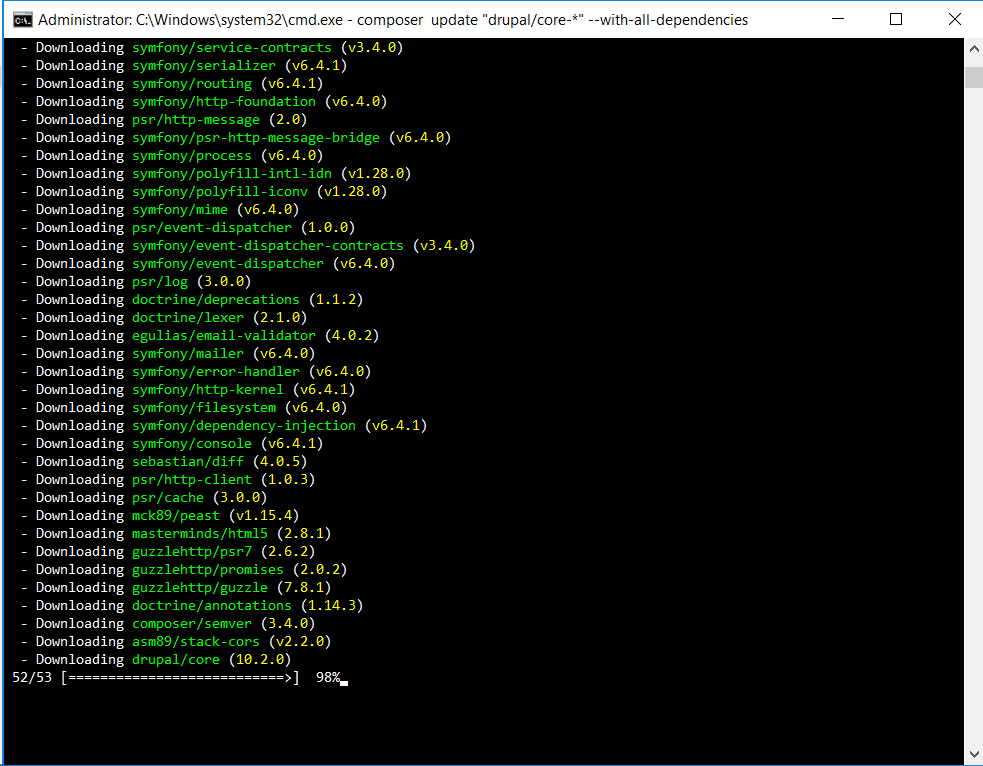Click doctrine/lexer package name
This screenshot has width=983, height=766.
coord(187,318)
